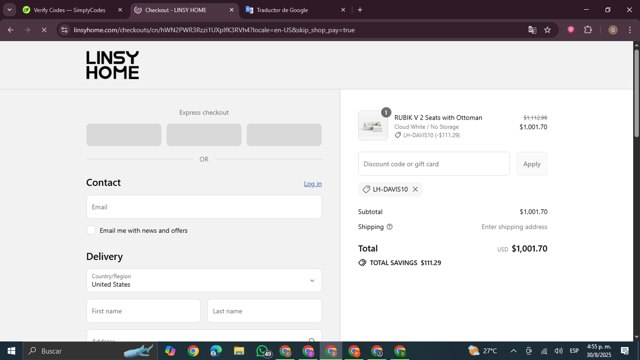Click the forward navigation arrow
This screenshot has width=640, height=360.
pos(27,30)
